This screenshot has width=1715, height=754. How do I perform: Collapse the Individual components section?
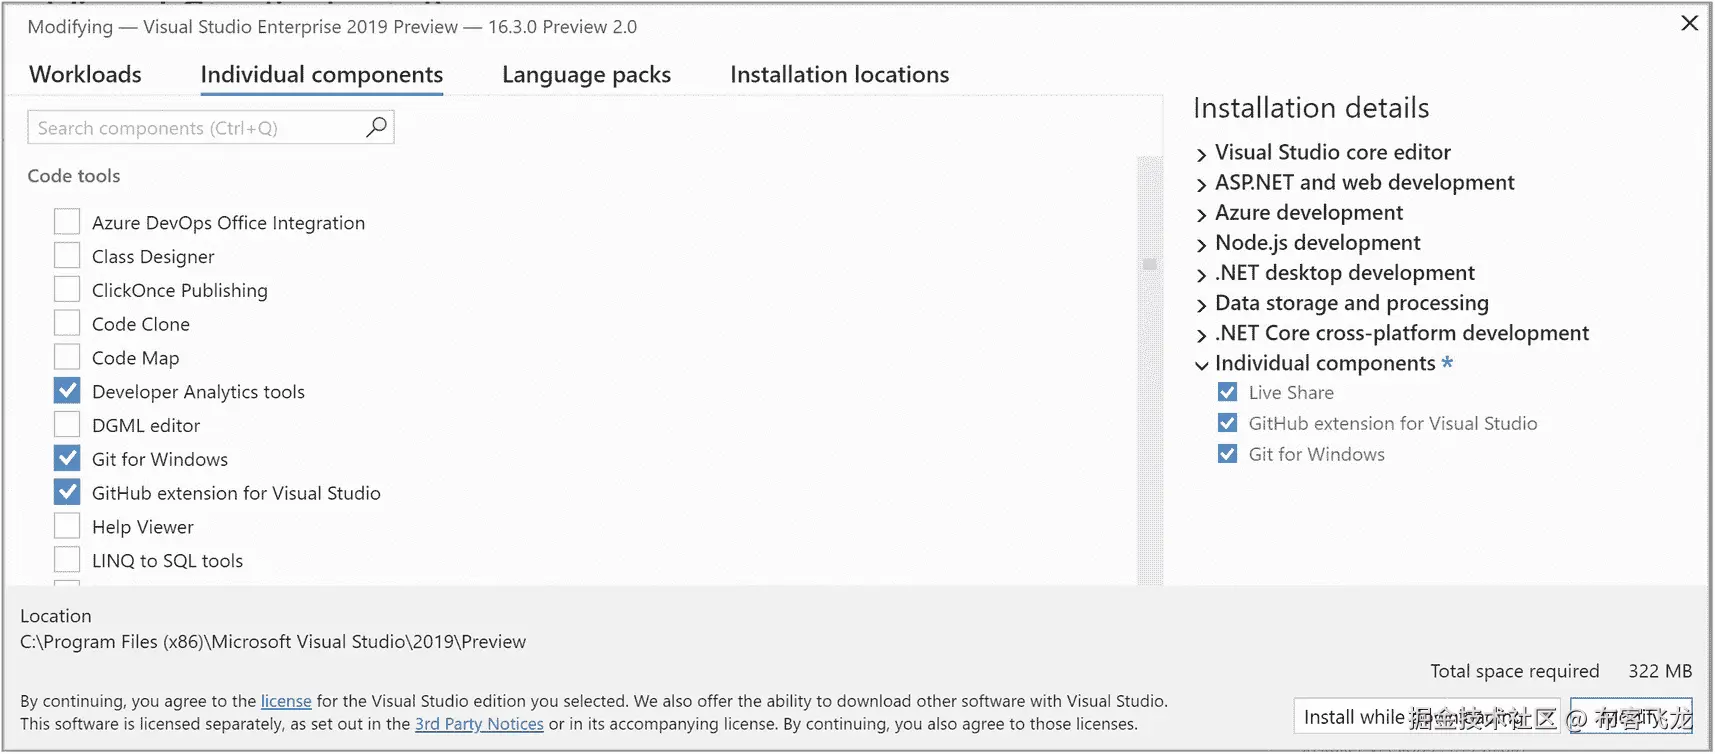pos(1202,365)
